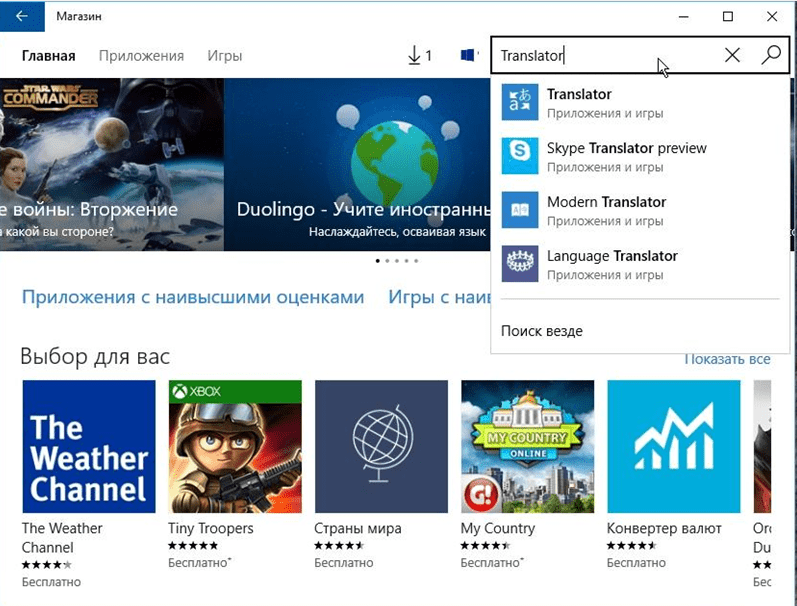Screen dimensions: 797x606
Task: Open Приложения с наивысшими оценками link
Action: [x=193, y=297]
